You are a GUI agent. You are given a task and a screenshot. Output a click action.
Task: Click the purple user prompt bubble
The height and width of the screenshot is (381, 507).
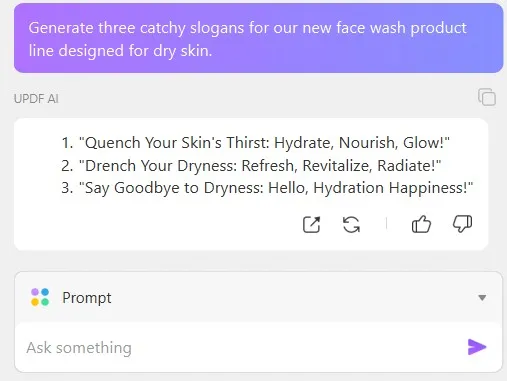258,38
